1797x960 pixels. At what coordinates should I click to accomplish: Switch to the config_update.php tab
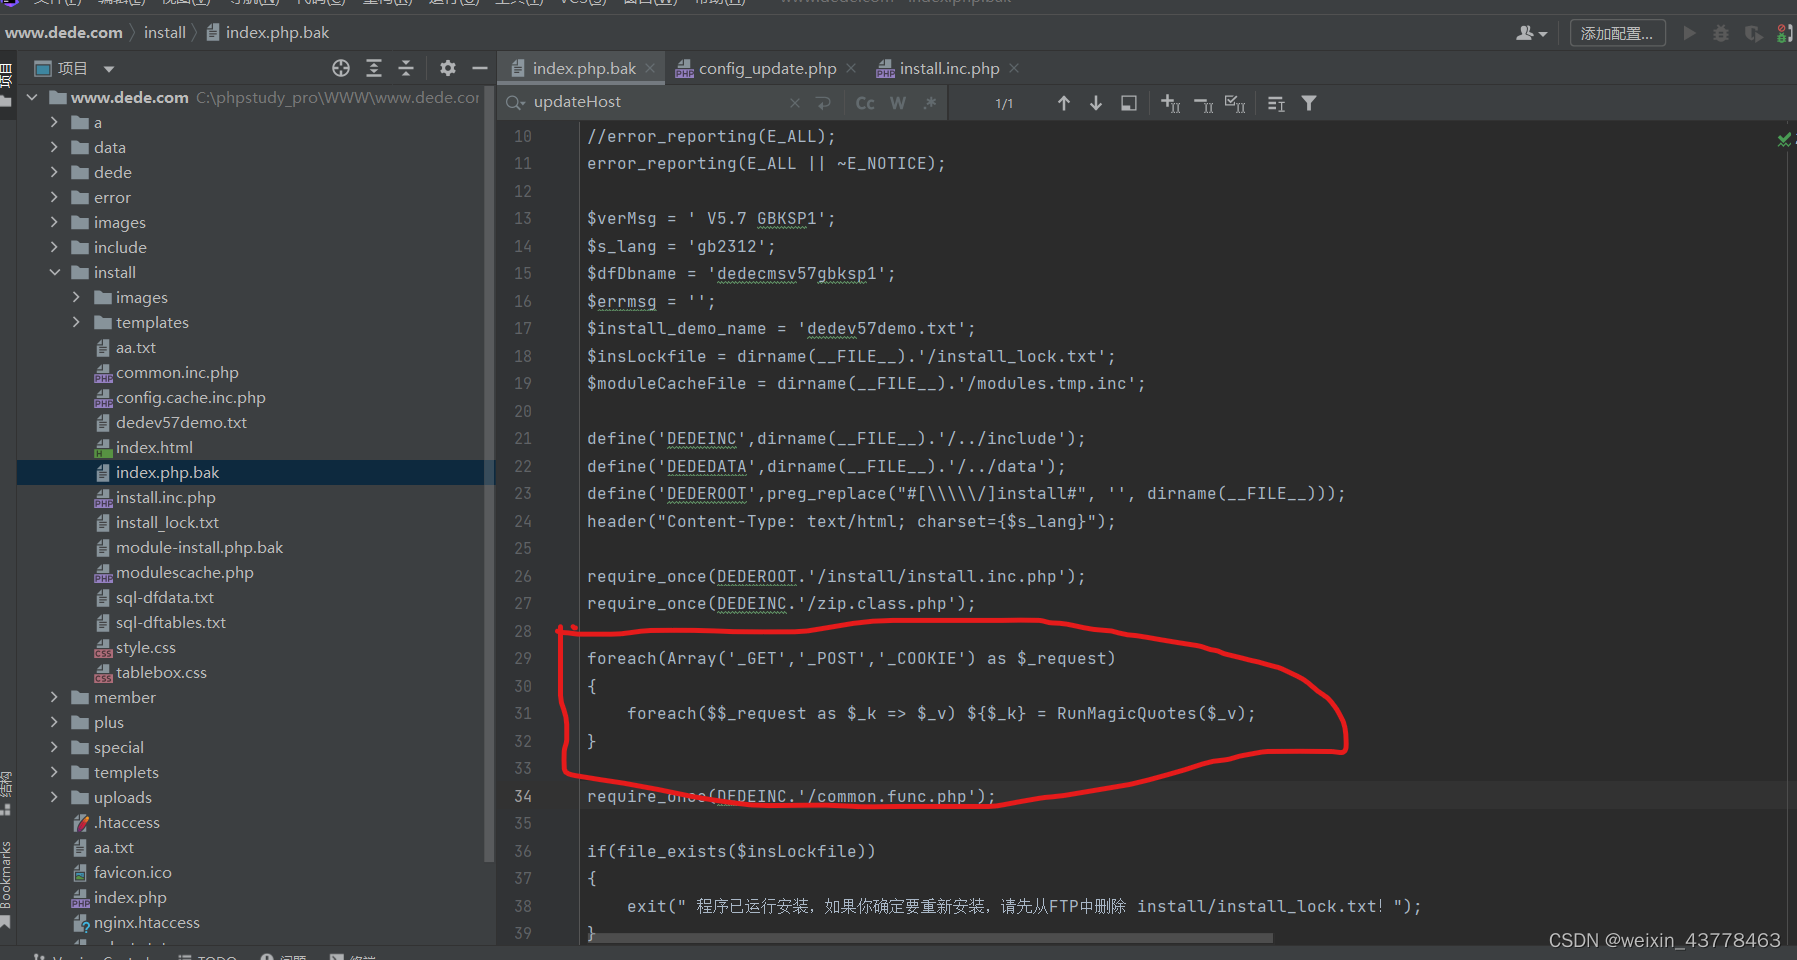pos(768,68)
